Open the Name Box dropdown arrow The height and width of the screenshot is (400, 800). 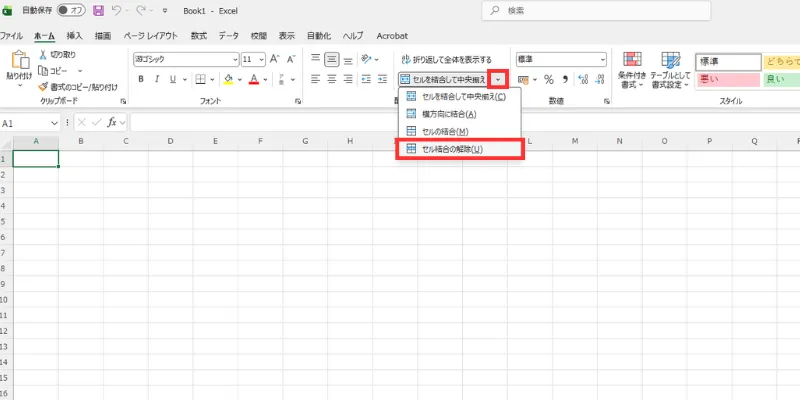point(54,123)
